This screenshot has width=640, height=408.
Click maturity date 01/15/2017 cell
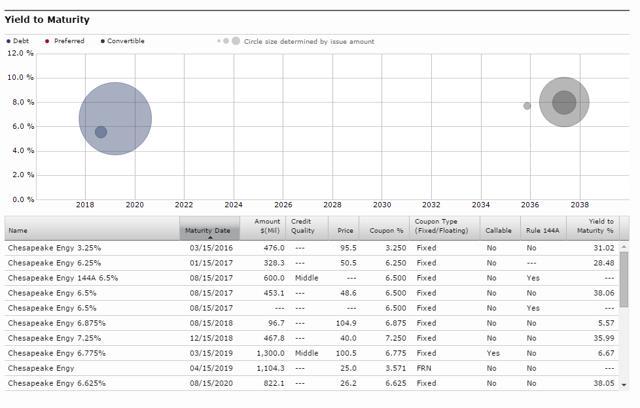click(211, 263)
